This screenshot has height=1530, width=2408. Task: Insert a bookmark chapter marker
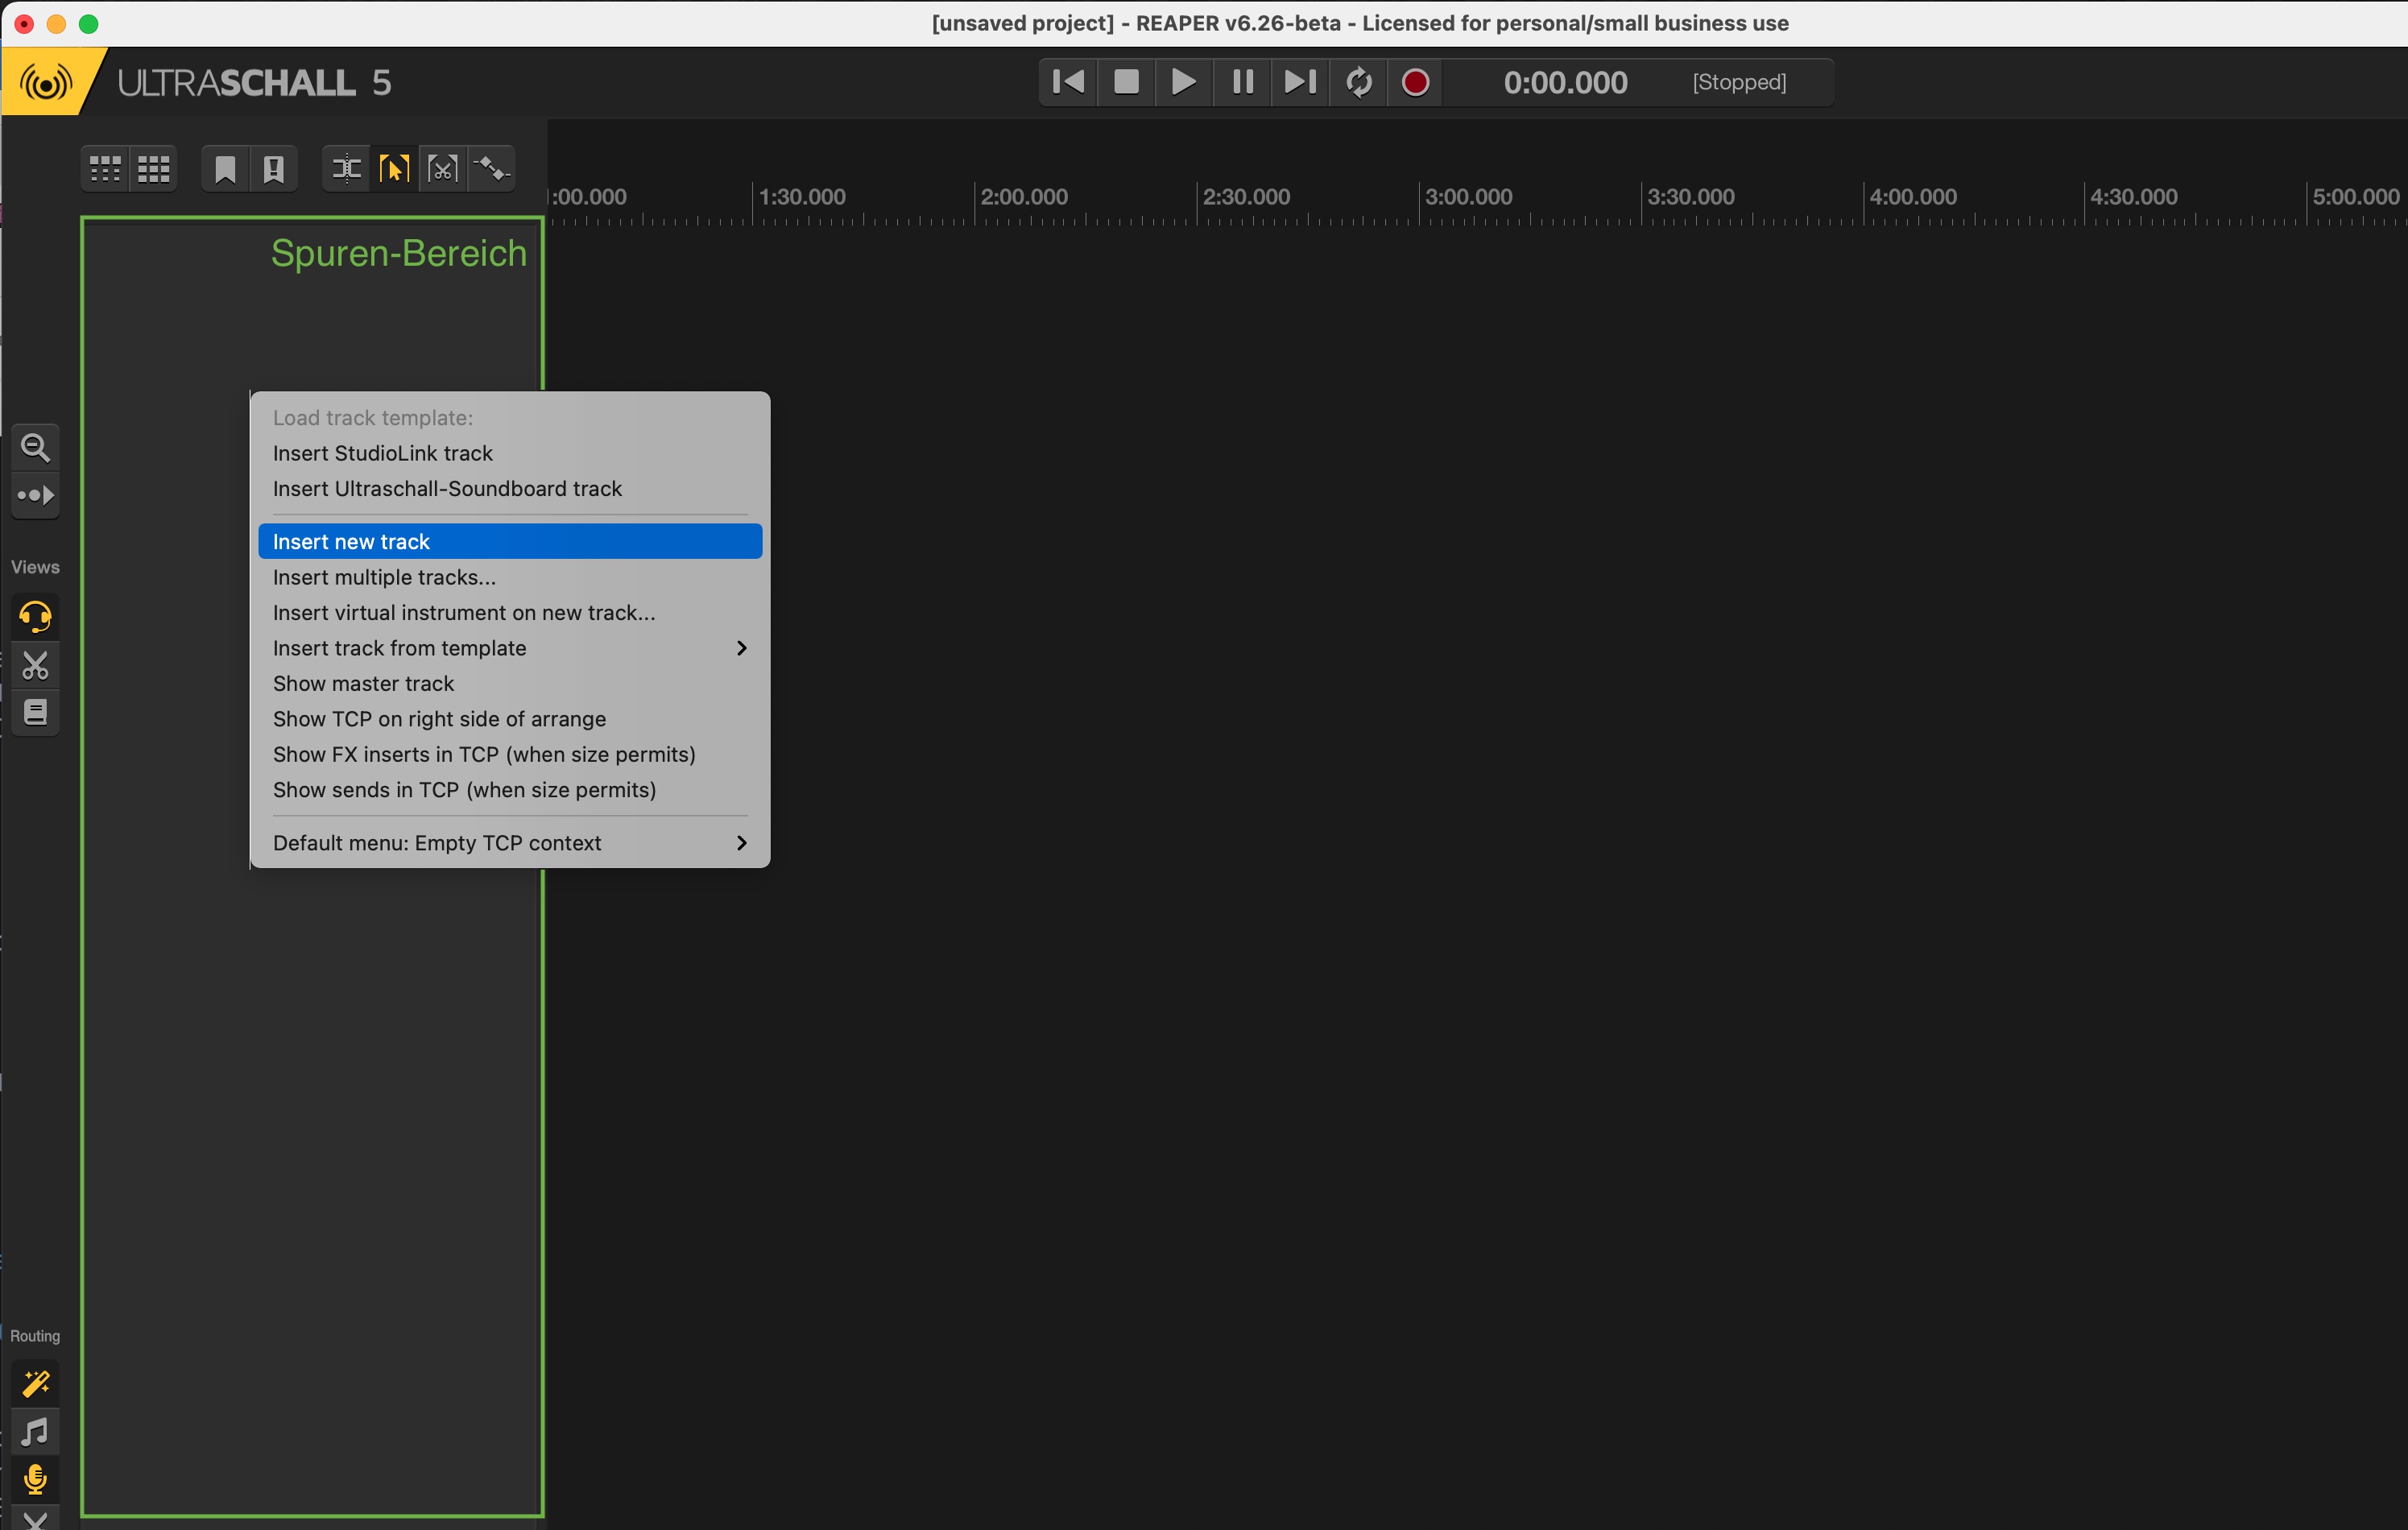click(225, 169)
